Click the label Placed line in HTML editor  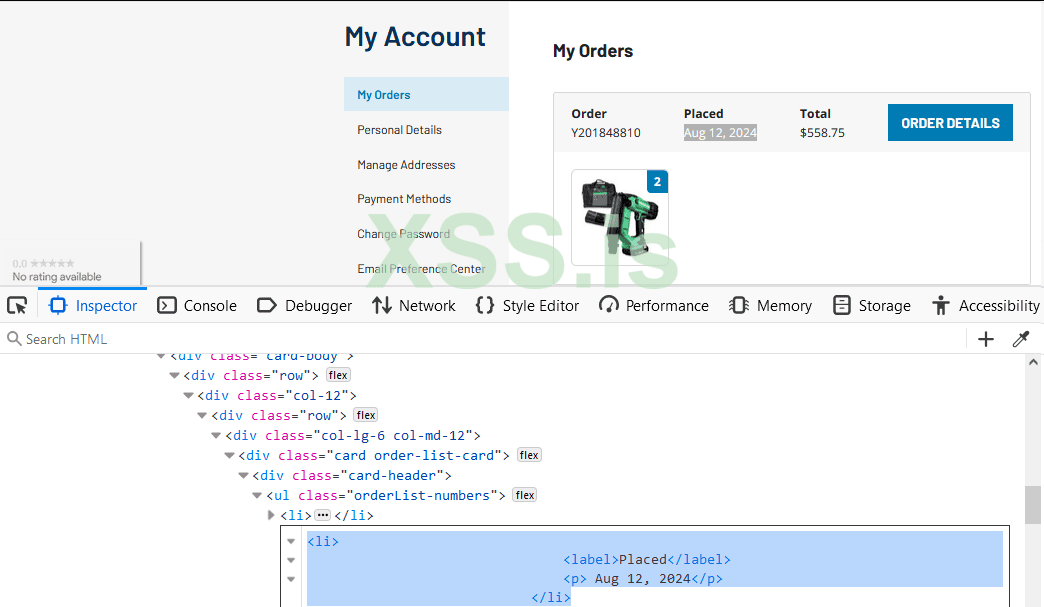647,560
